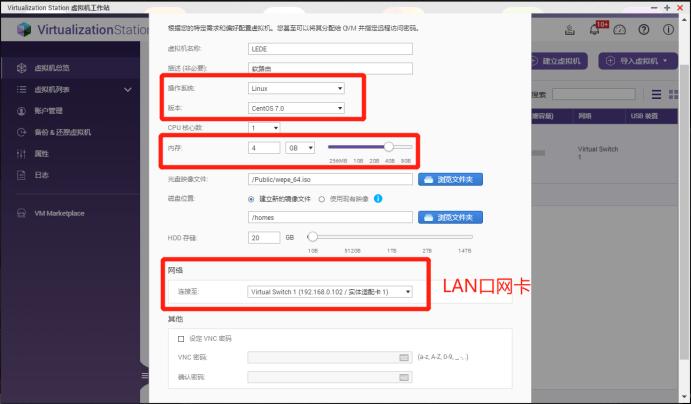Screen dimensions: 692x404
Task: Open the resource dashboard gauge icon
Action: point(620,30)
